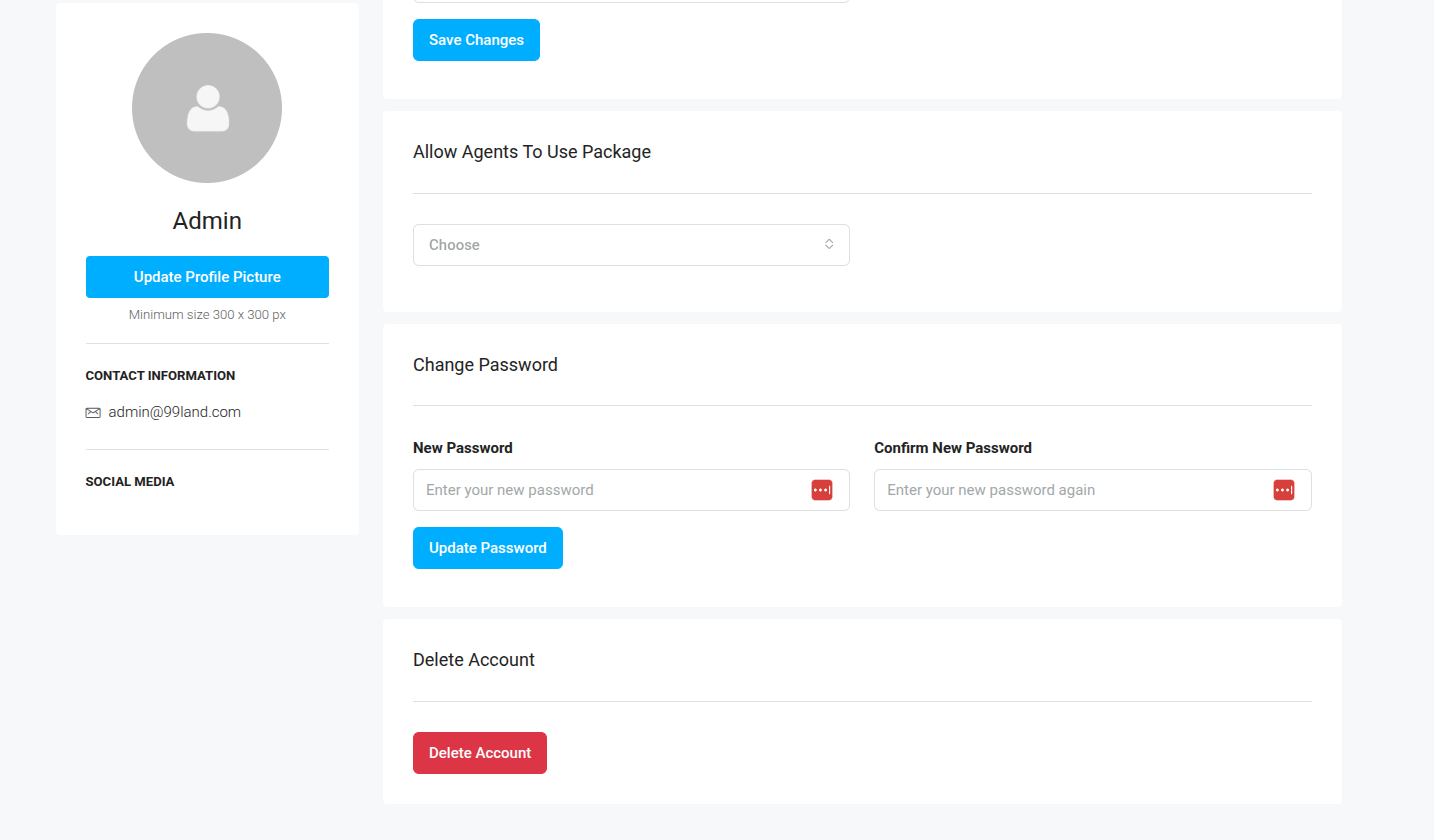
Task: Click Update Profile Picture button
Action: [x=207, y=277]
